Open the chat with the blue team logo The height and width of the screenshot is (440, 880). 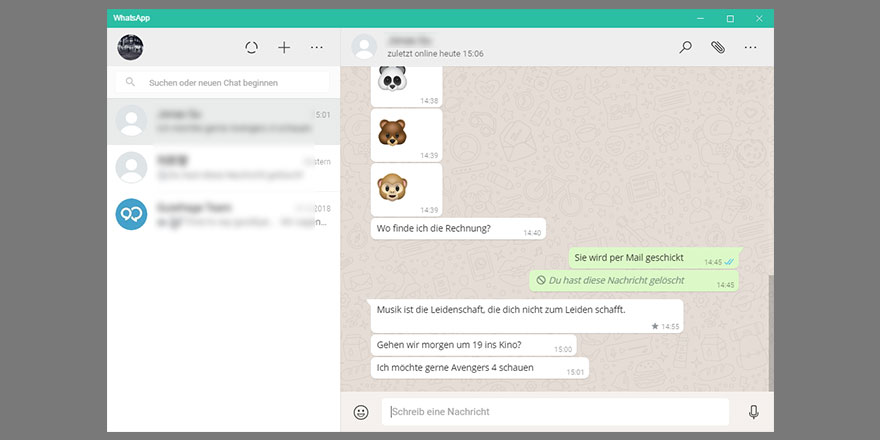click(x=223, y=214)
